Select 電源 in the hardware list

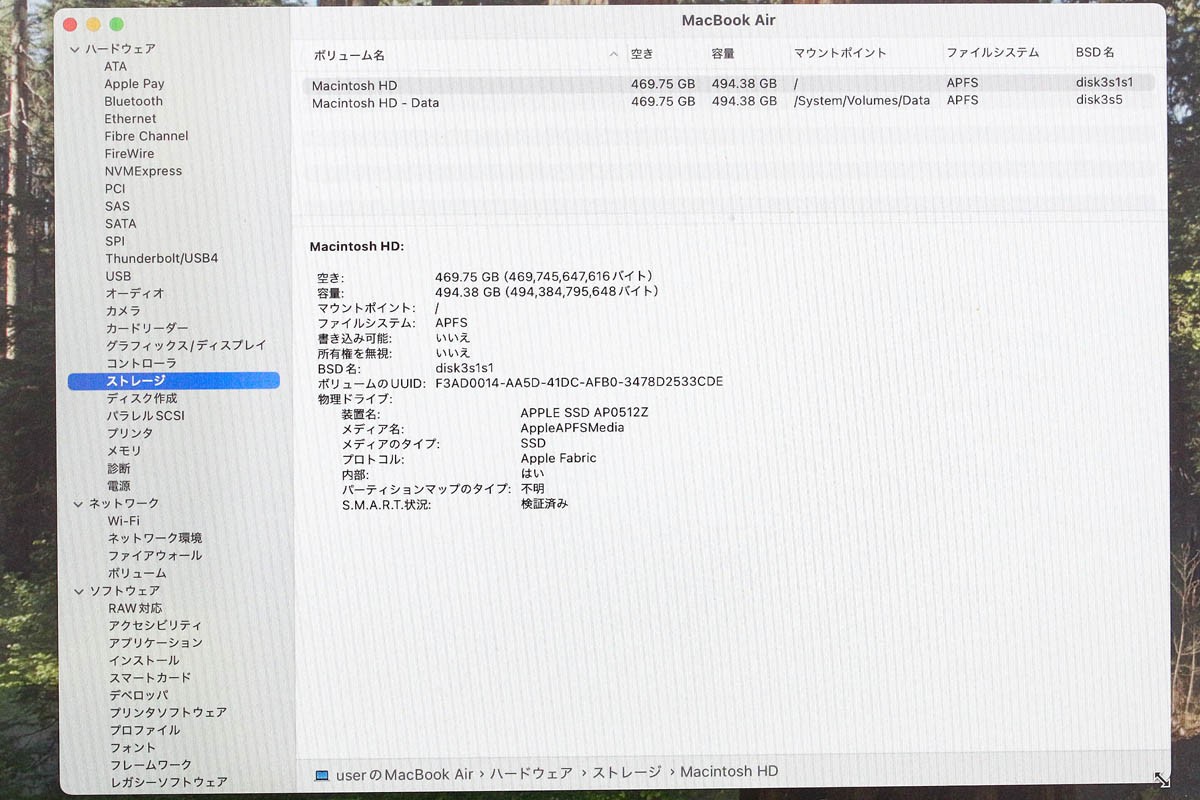point(119,486)
